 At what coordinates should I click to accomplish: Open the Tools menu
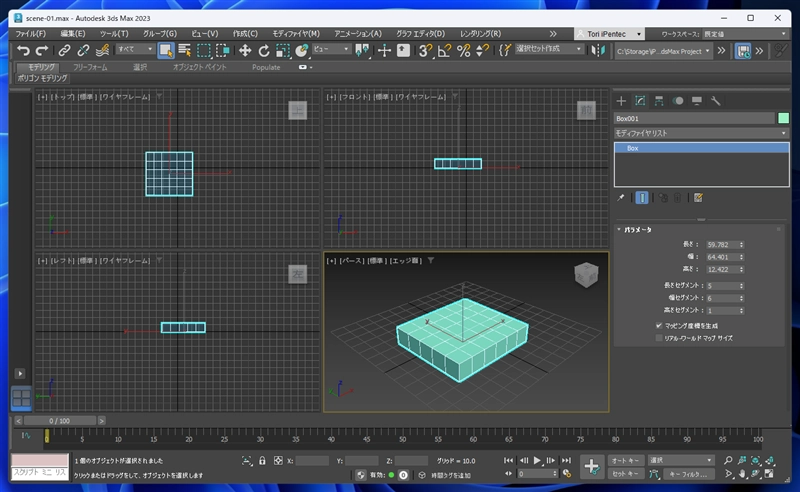click(x=114, y=34)
